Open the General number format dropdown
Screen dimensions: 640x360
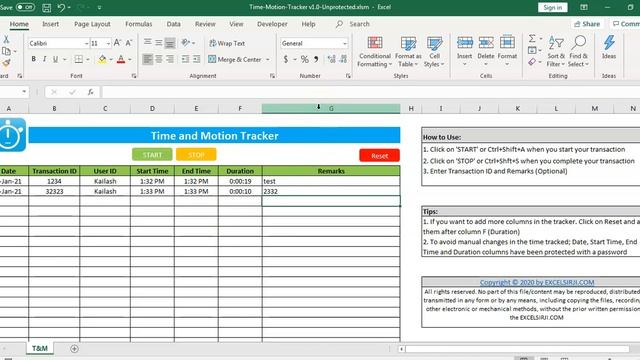coord(344,43)
